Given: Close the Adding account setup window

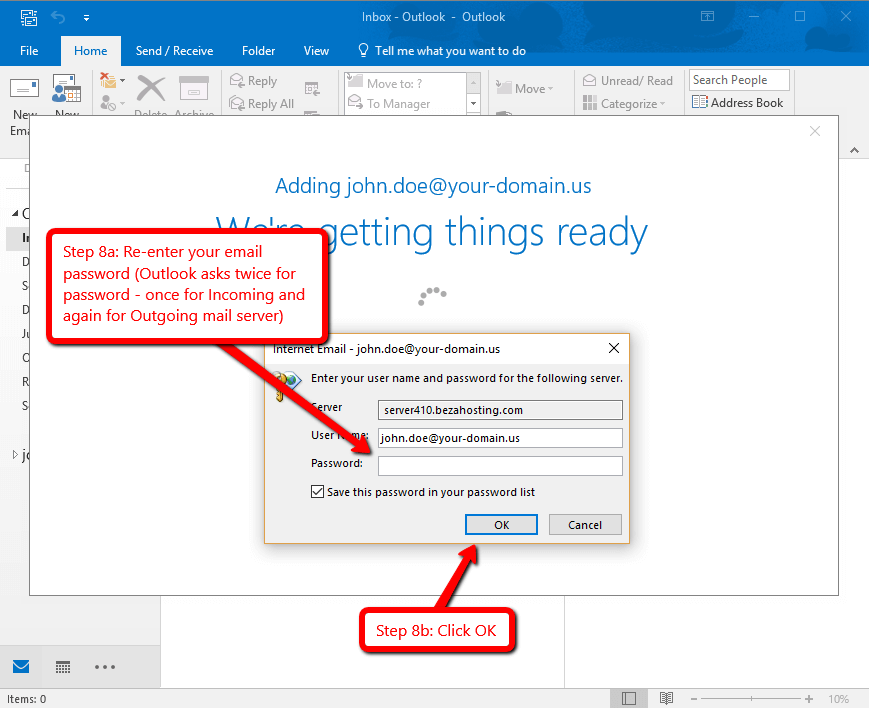Looking at the screenshot, I should pyautogui.click(x=815, y=131).
